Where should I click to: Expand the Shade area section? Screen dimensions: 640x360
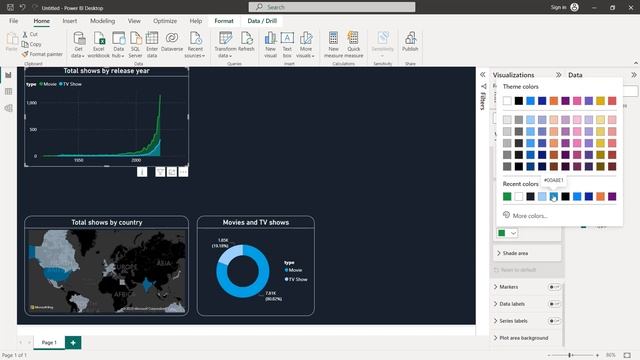click(527, 253)
